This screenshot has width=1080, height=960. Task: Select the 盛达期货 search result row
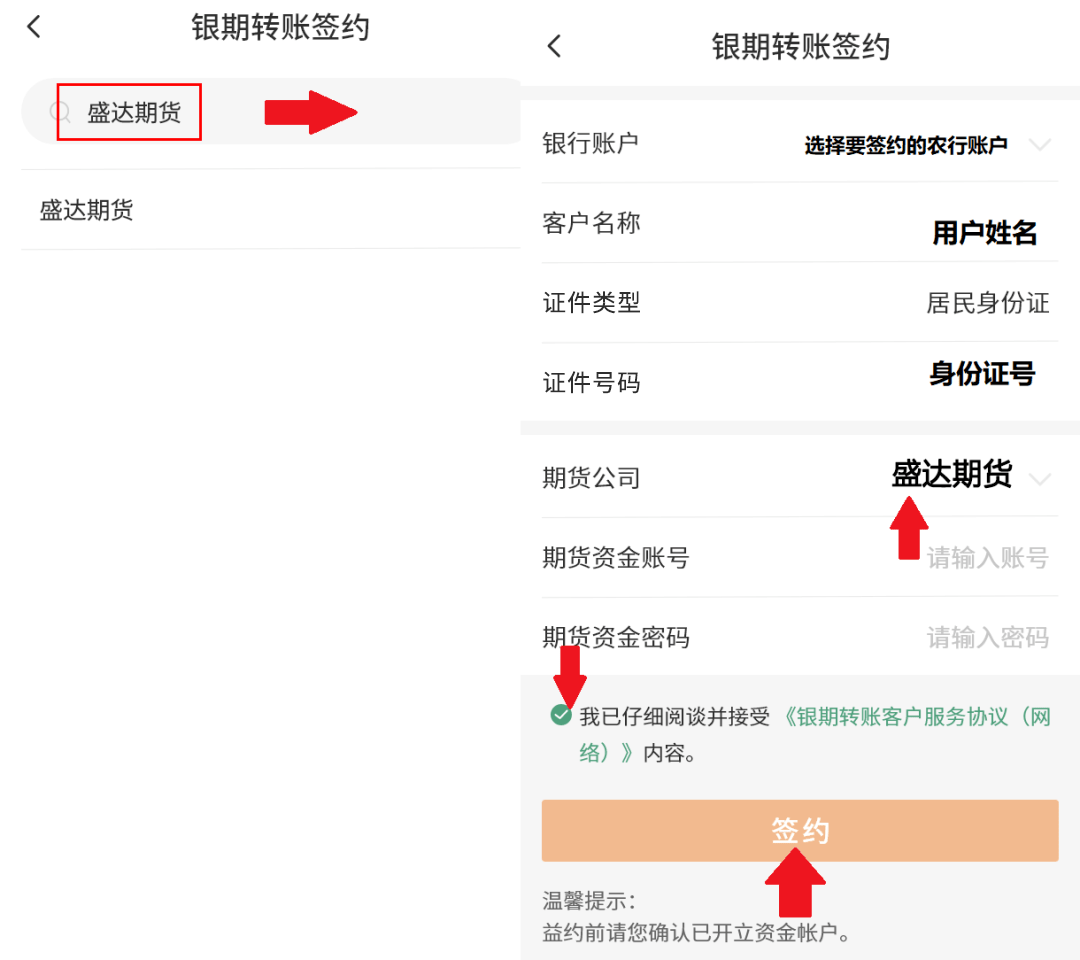pos(271,209)
